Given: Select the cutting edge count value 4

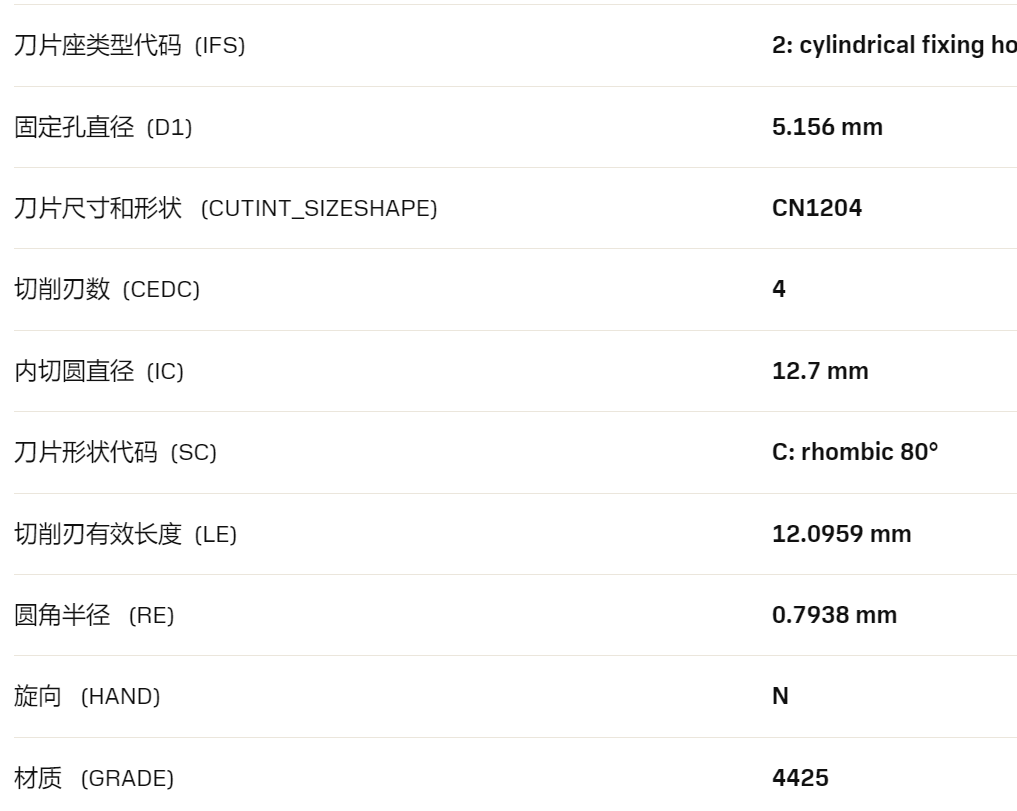Looking at the screenshot, I should (779, 289).
